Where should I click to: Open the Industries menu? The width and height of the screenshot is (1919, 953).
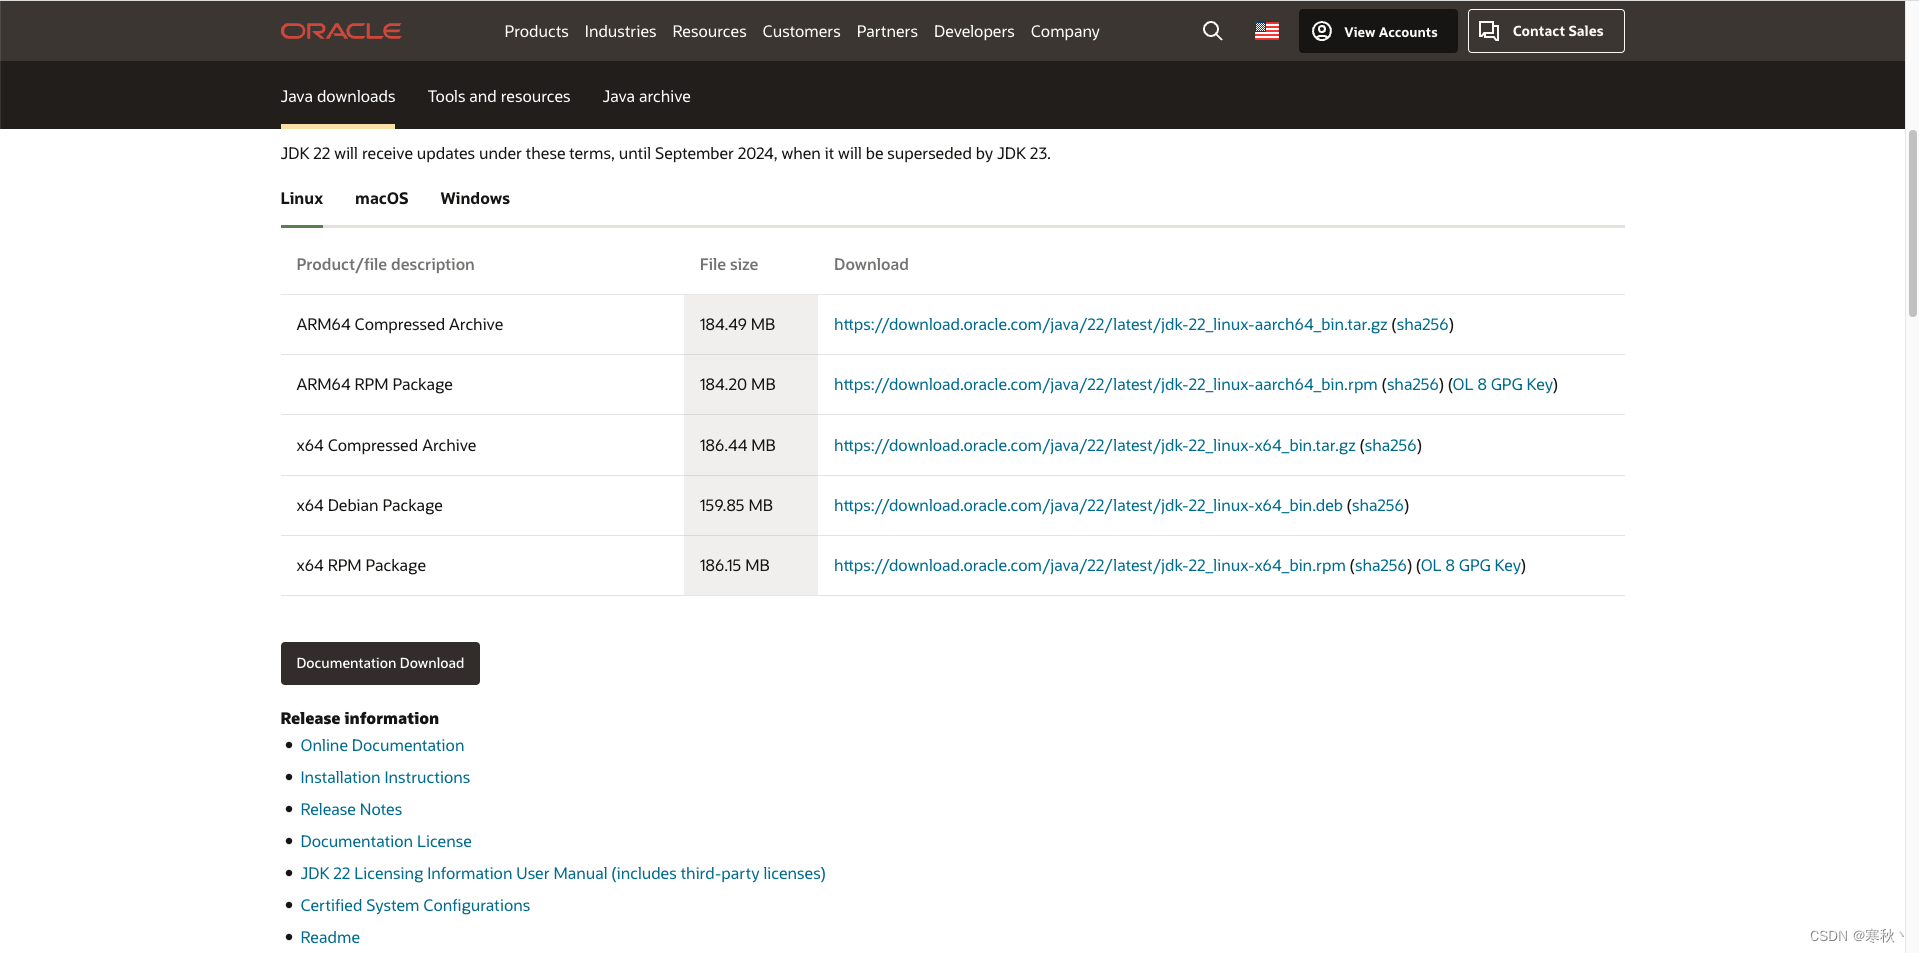coord(620,31)
